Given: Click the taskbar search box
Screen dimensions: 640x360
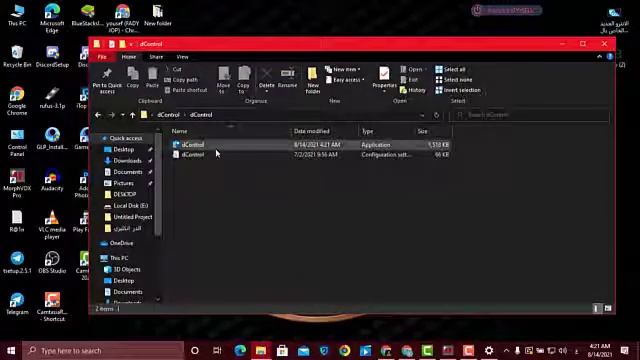Looking at the screenshot, I should pos(103,351).
